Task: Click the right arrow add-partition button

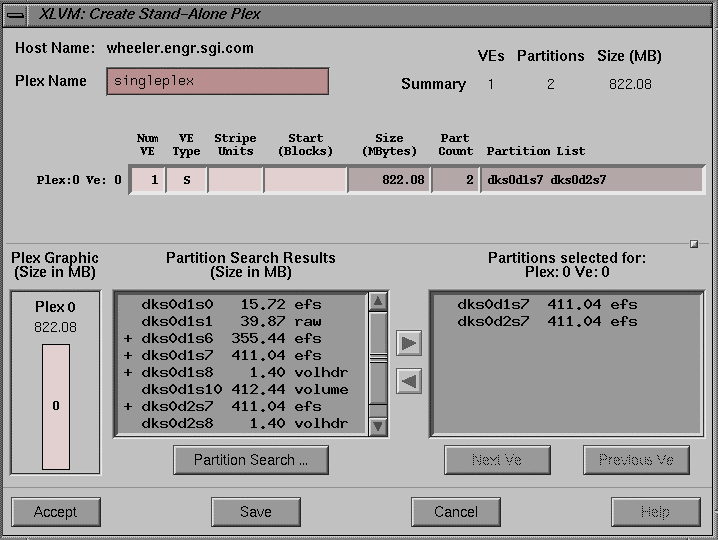Action: coord(409,343)
